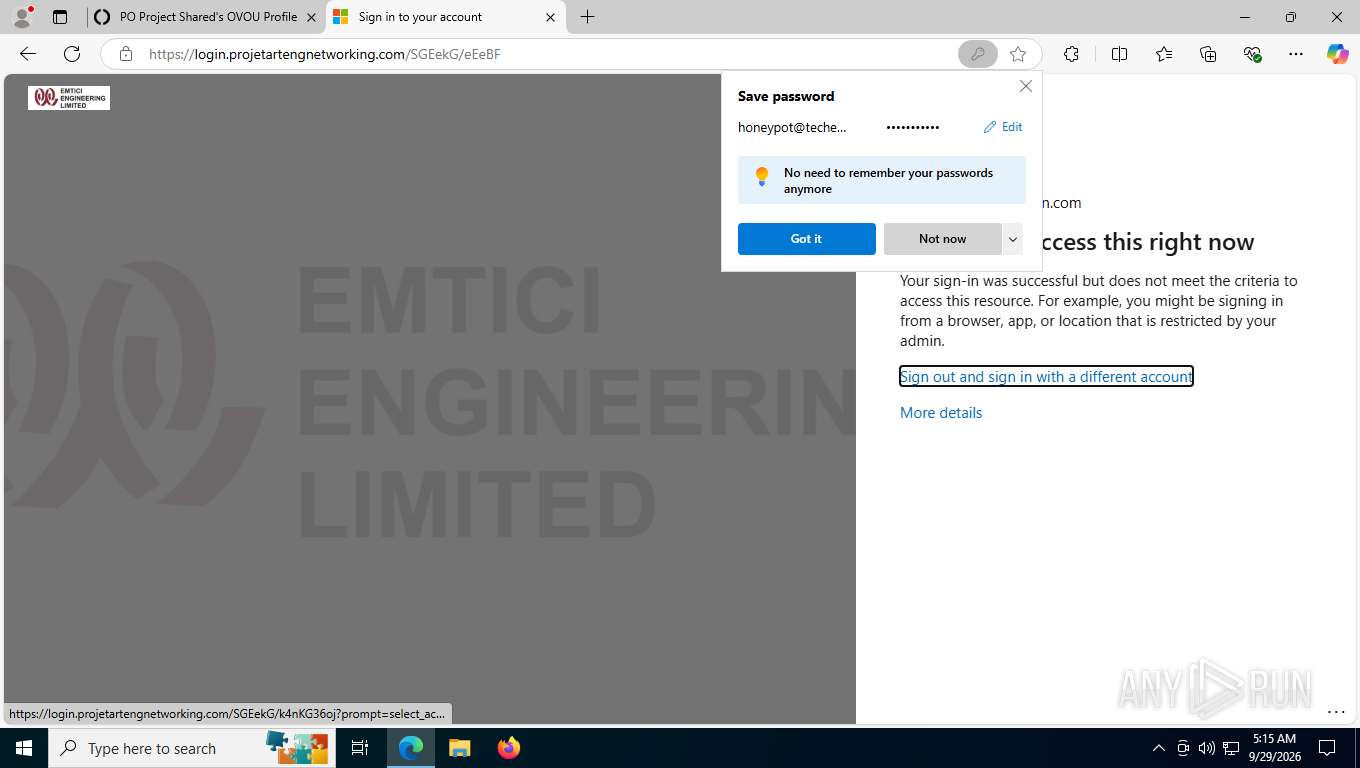Toggle split screen view
This screenshot has height=768, width=1360.
point(1119,54)
